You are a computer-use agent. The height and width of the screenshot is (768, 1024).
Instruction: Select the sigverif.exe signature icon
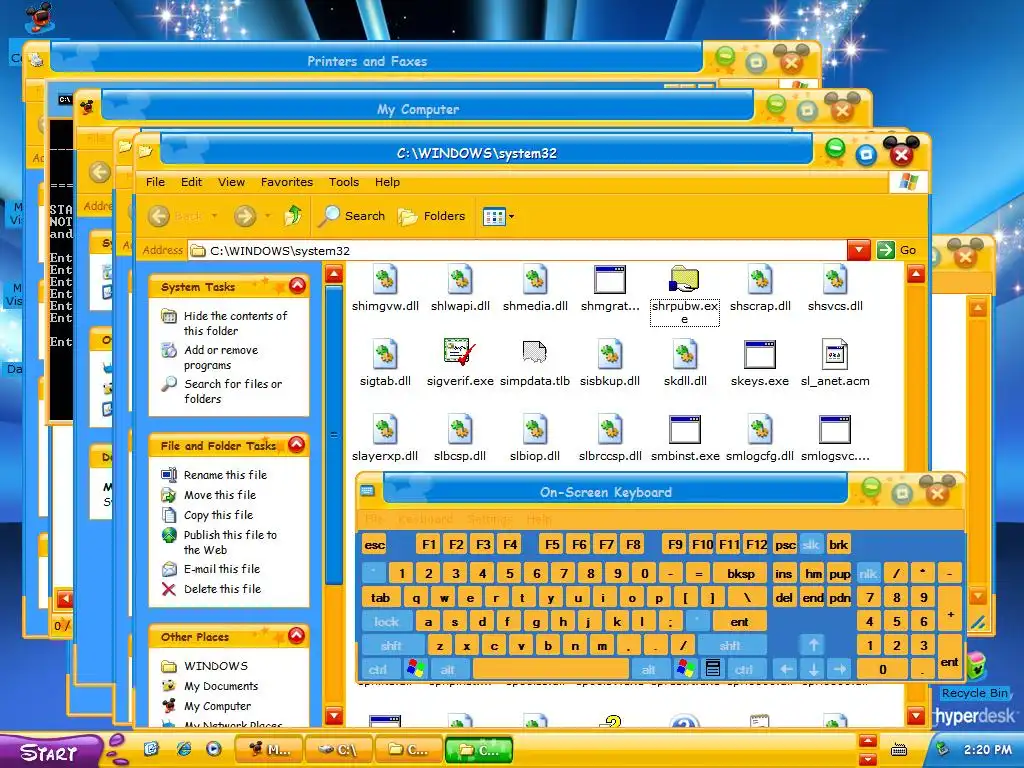[460, 353]
